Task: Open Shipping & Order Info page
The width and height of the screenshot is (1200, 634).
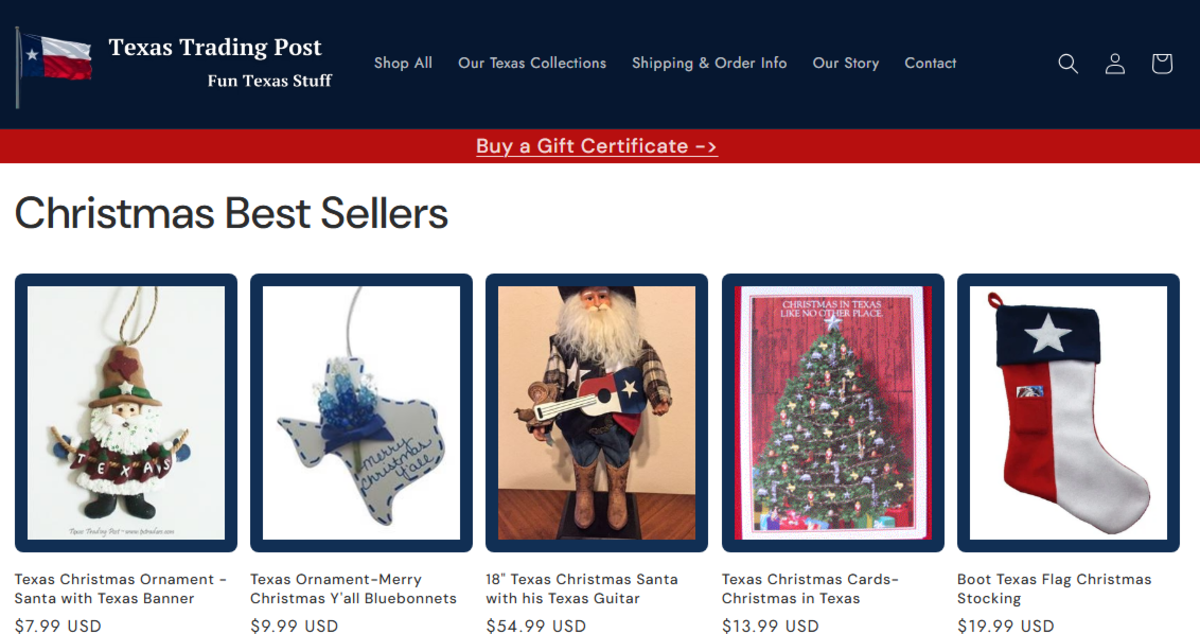Action: pos(709,63)
